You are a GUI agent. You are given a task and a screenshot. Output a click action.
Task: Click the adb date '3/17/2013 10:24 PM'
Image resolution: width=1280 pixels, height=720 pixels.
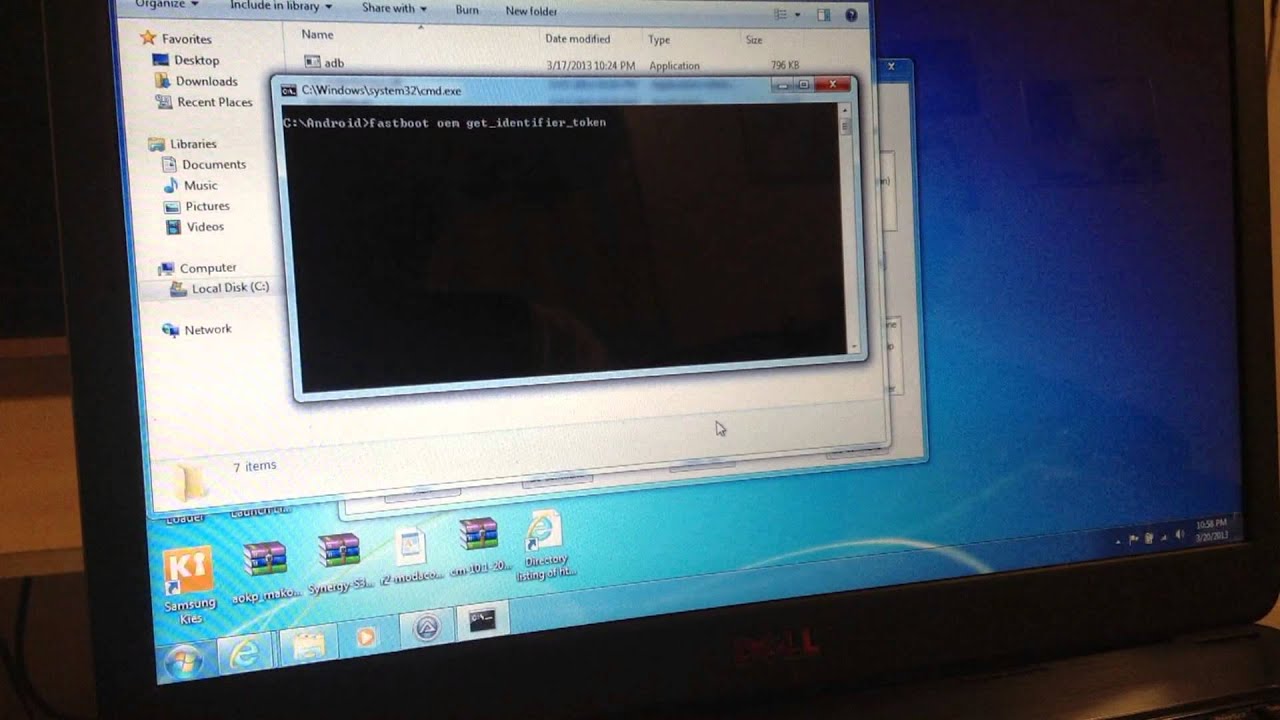click(590, 65)
